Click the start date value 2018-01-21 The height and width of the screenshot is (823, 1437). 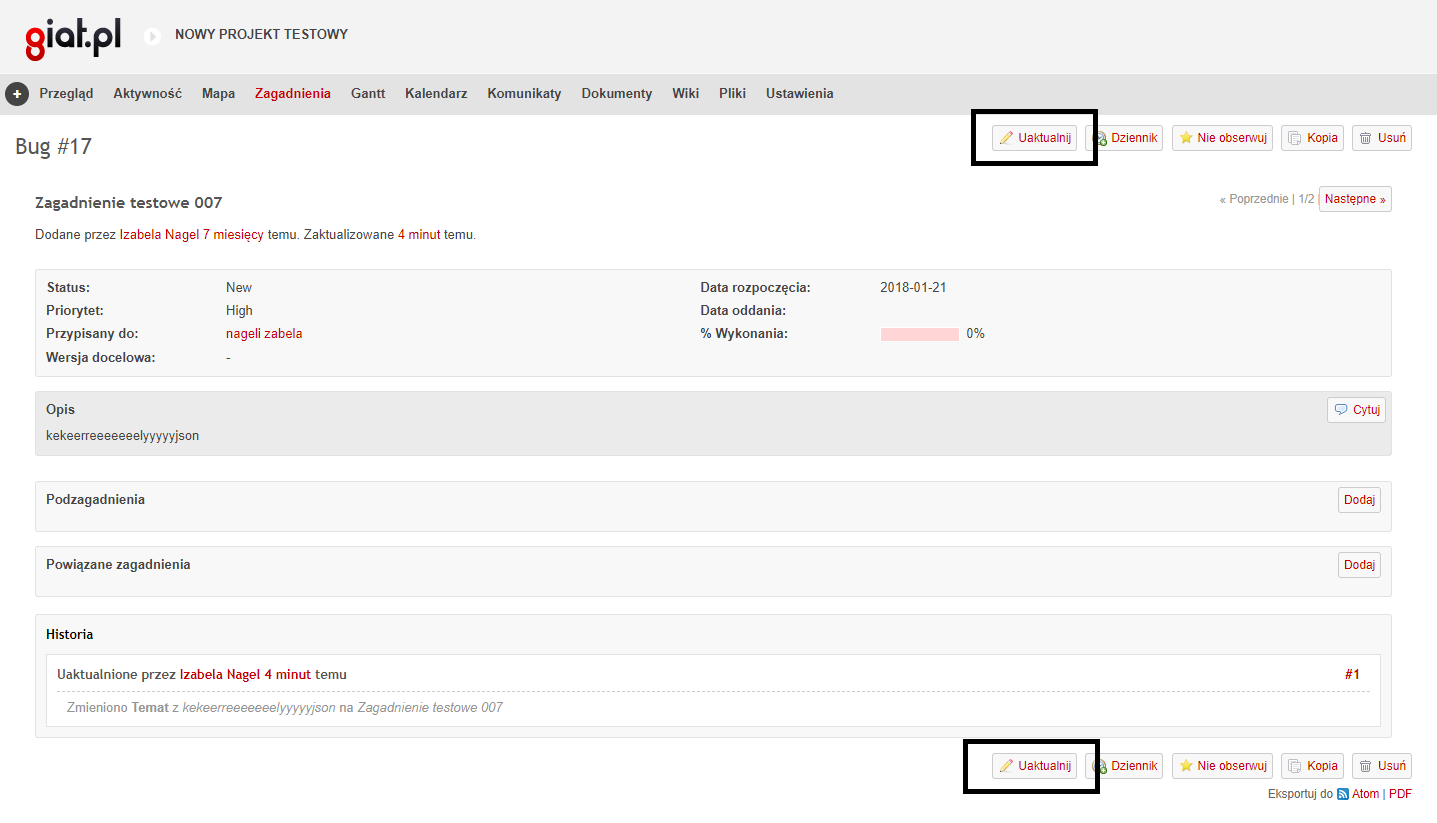pos(913,288)
